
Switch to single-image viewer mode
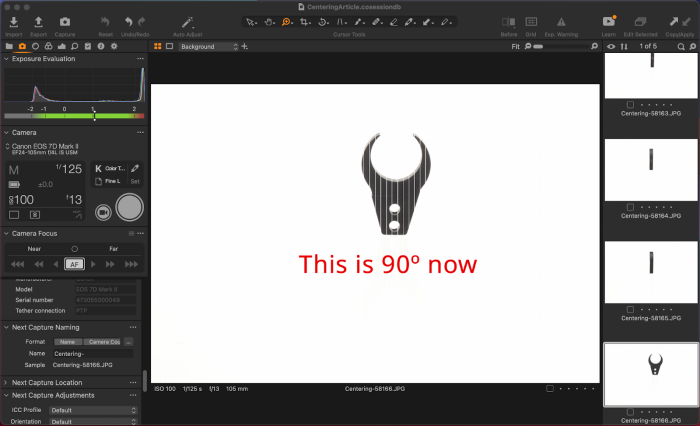click(170, 46)
